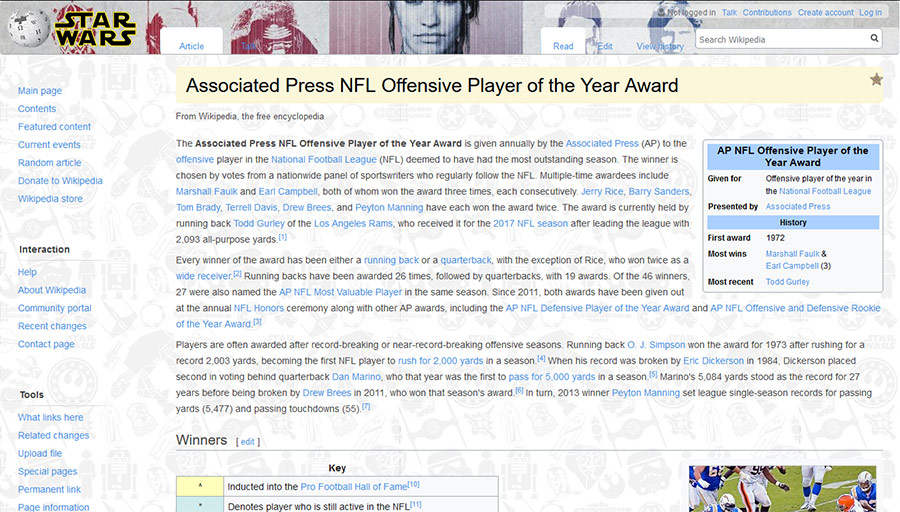The width and height of the screenshot is (900, 512).
Task: Select the Read tab
Action: coord(563,46)
